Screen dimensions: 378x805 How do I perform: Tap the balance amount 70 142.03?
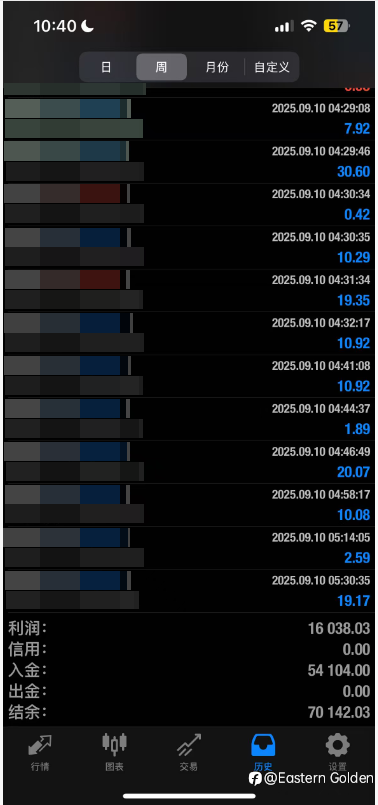coord(339,713)
